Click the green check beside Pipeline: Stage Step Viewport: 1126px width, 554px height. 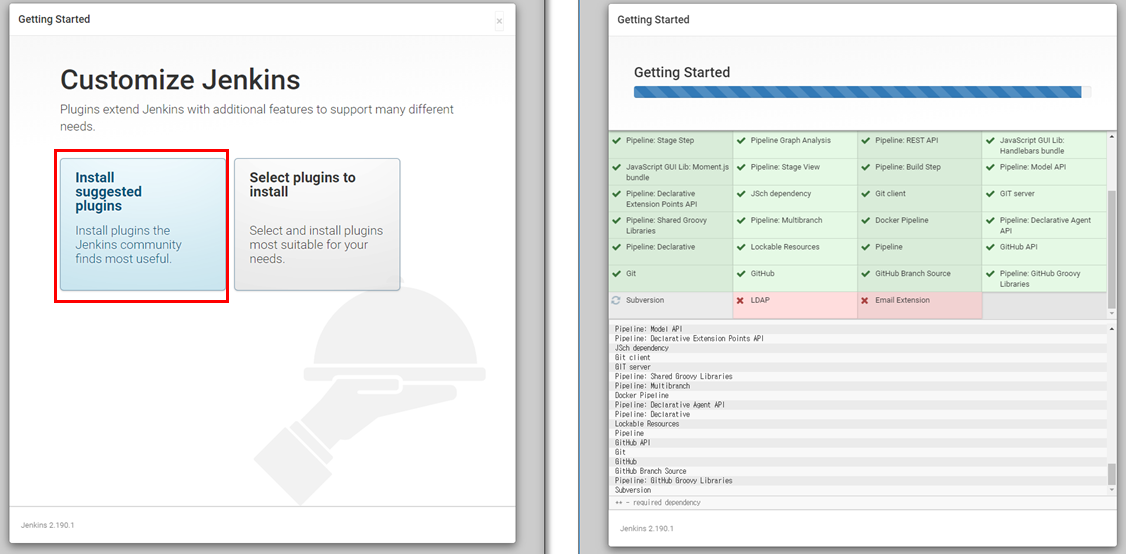[616, 141]
